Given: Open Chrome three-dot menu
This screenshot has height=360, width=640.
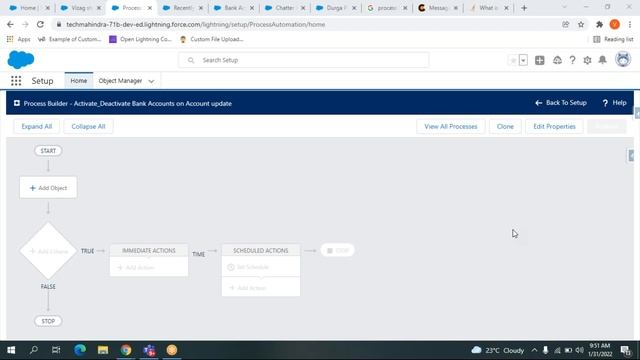Looking at the screenshot, I should pyautogui.click(x=630, y=24).
